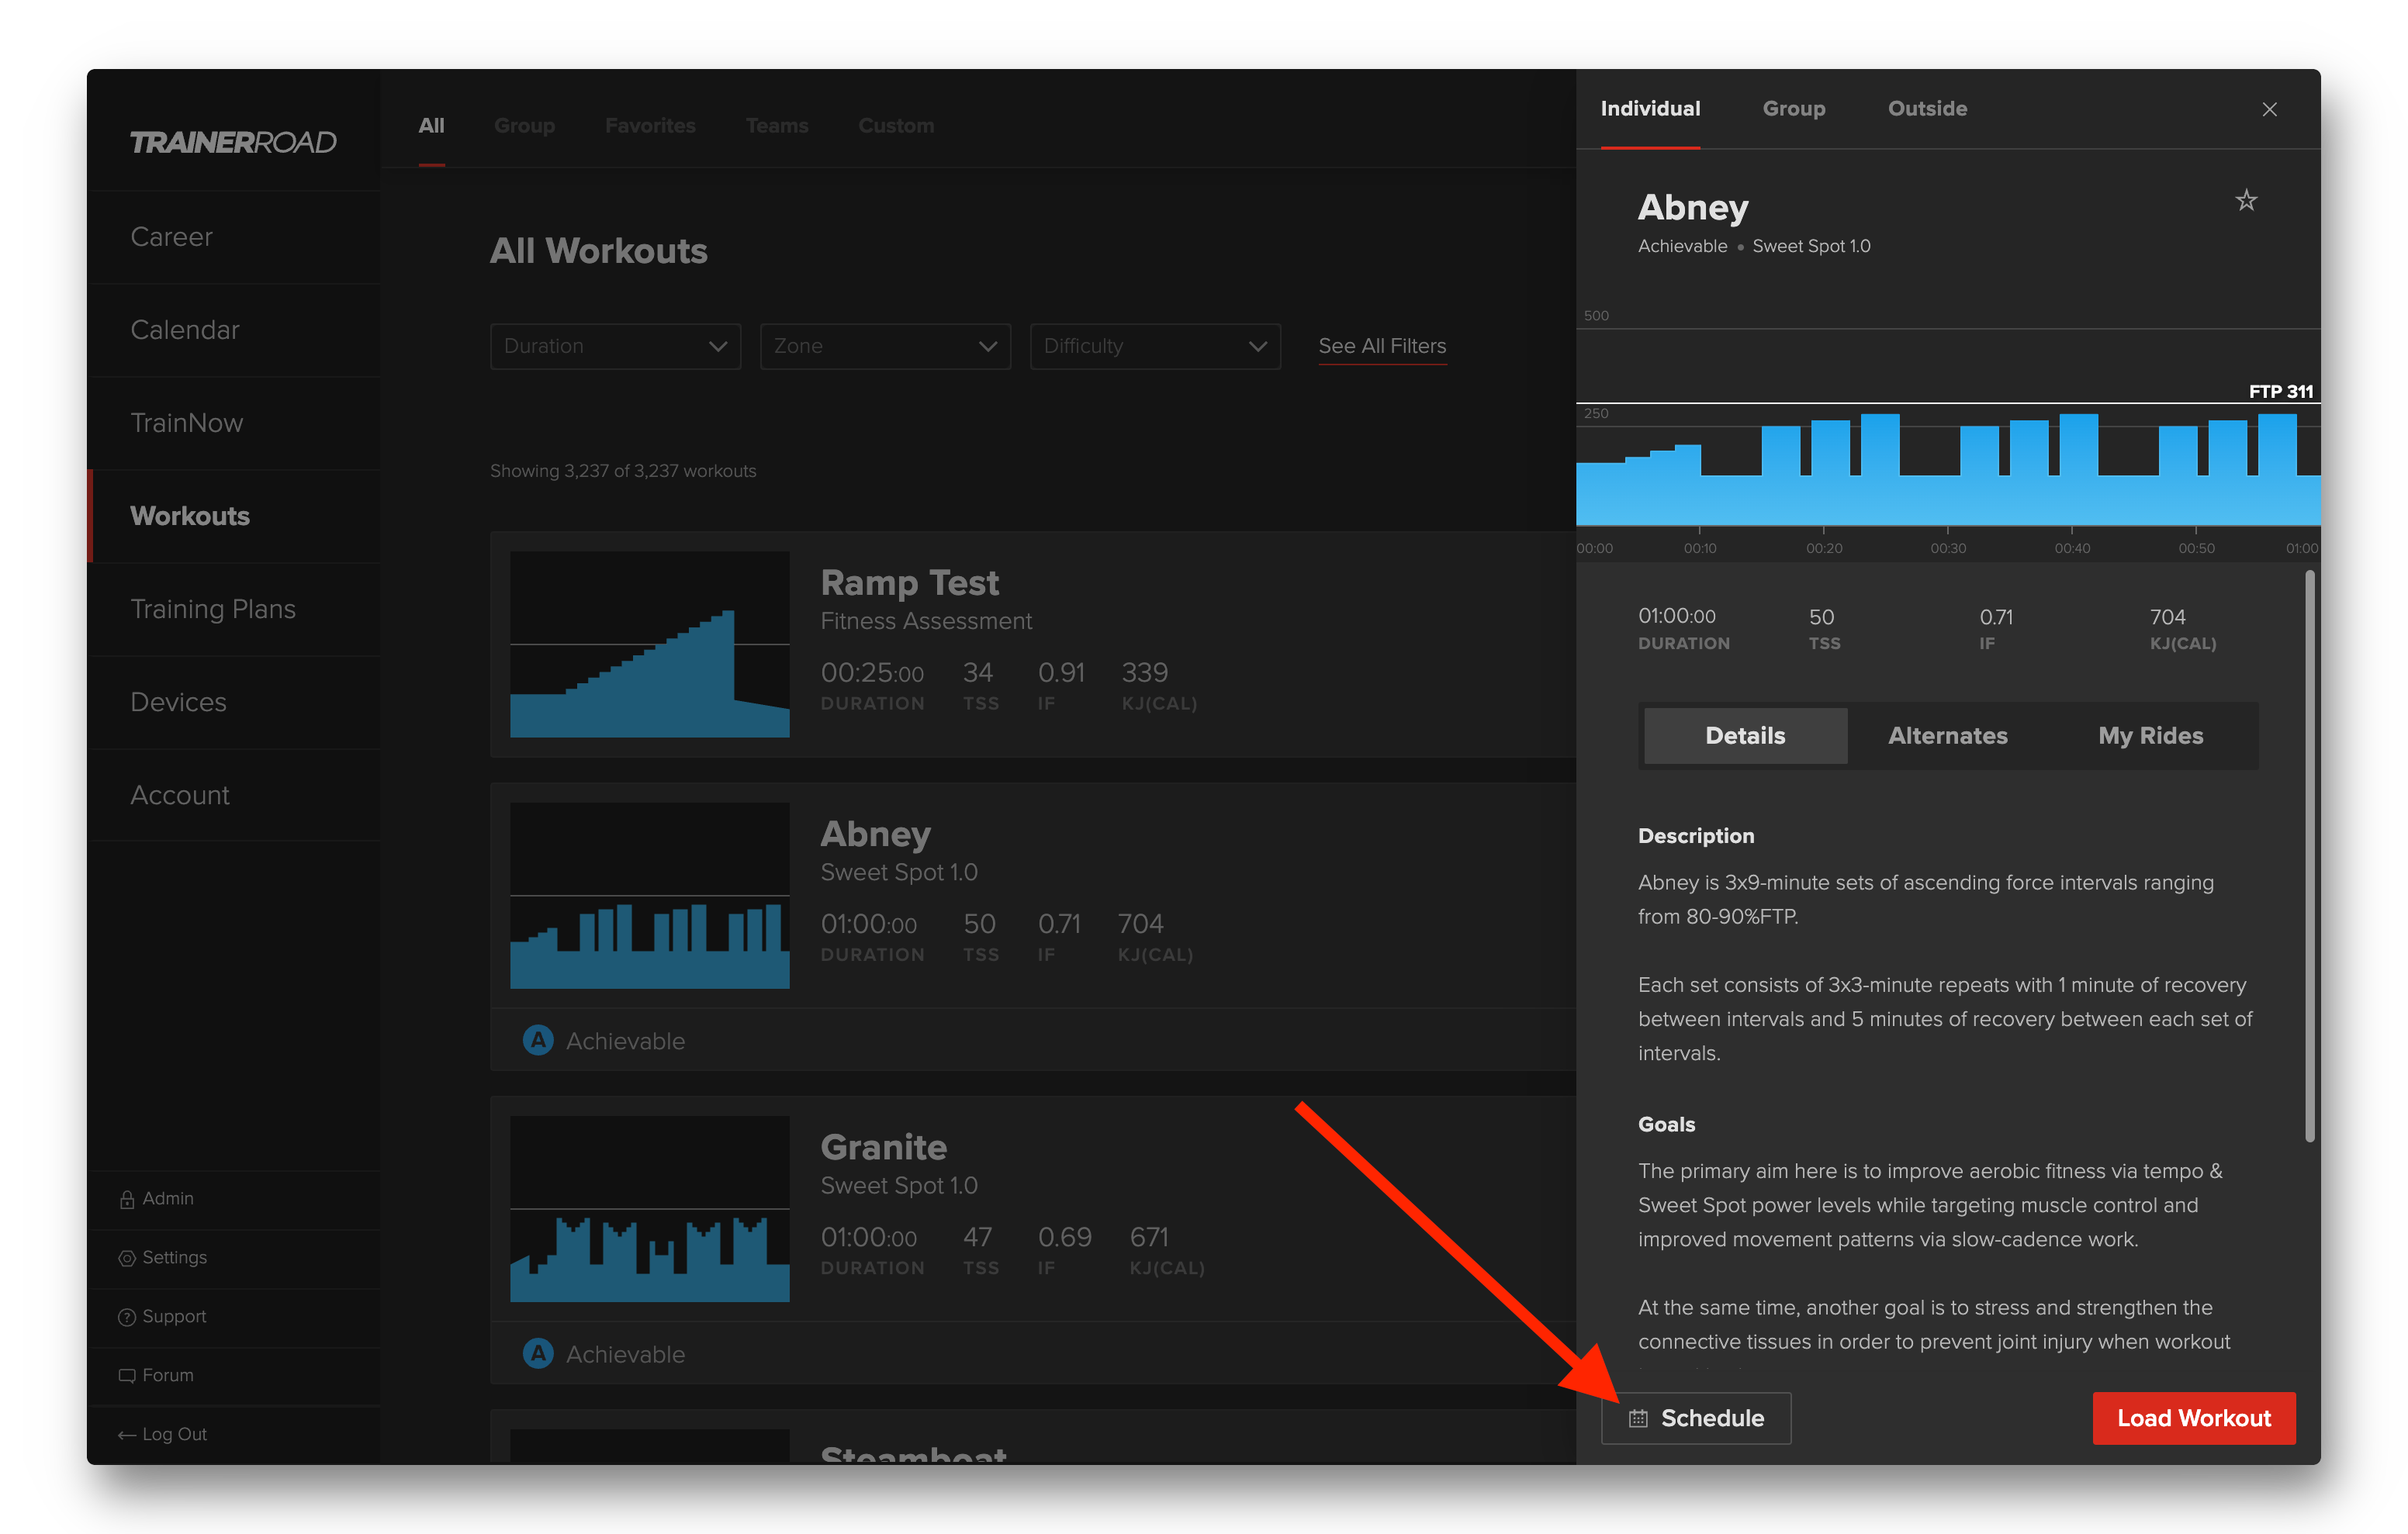Open the Admin link

coord(167,1199)
